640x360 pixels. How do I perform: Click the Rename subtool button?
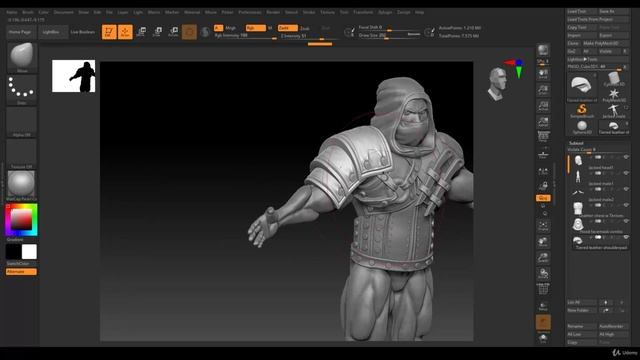click(582, 326)
